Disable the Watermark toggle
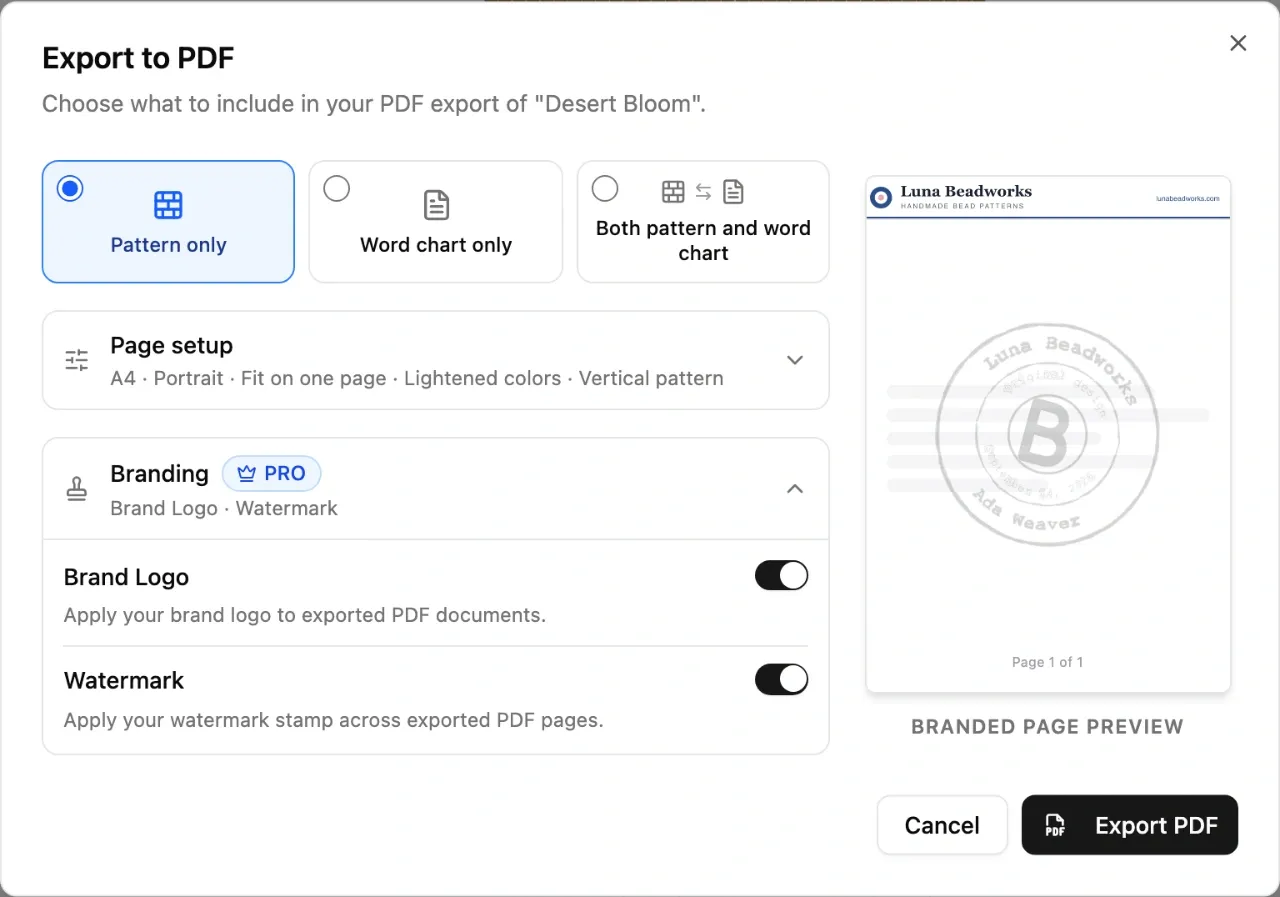This screenshot has height=897, width=1280. 781,680
